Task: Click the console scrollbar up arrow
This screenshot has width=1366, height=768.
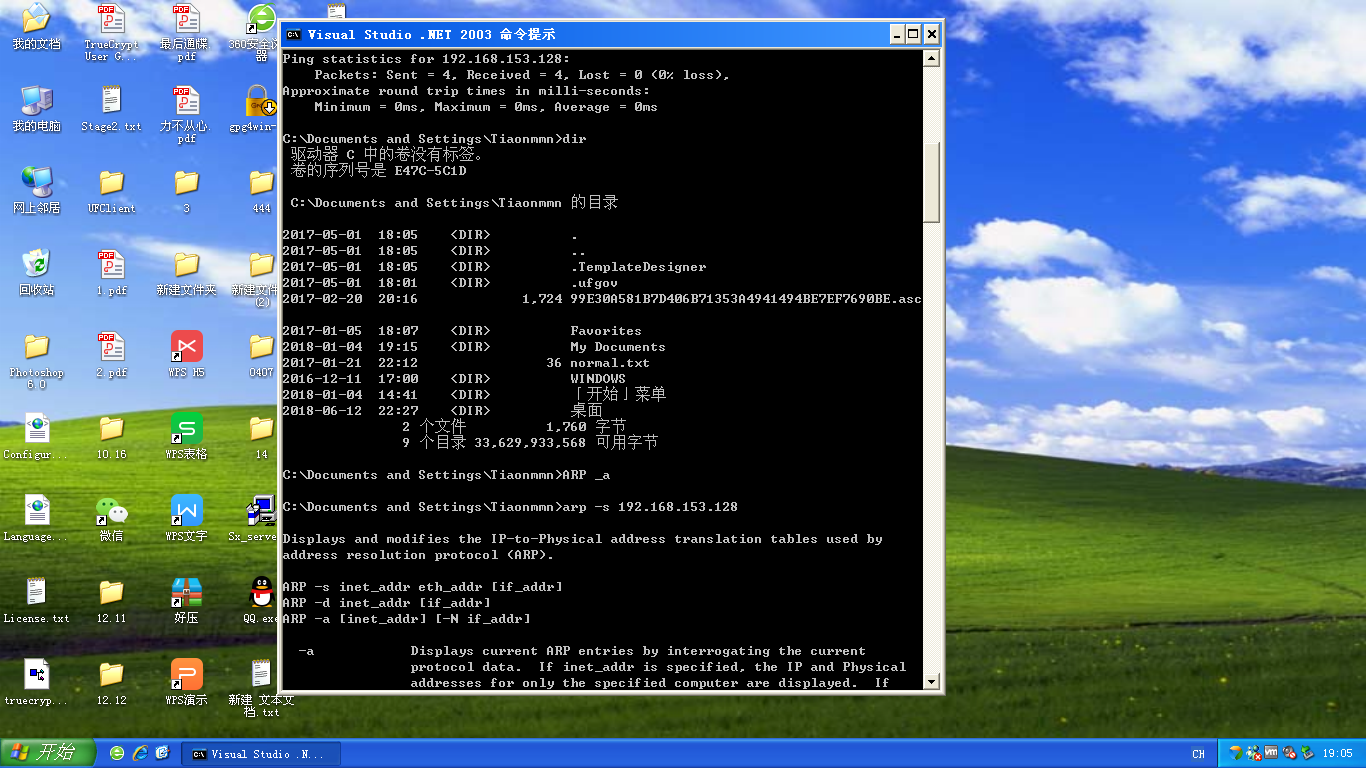Action: [x=932, y=59]
